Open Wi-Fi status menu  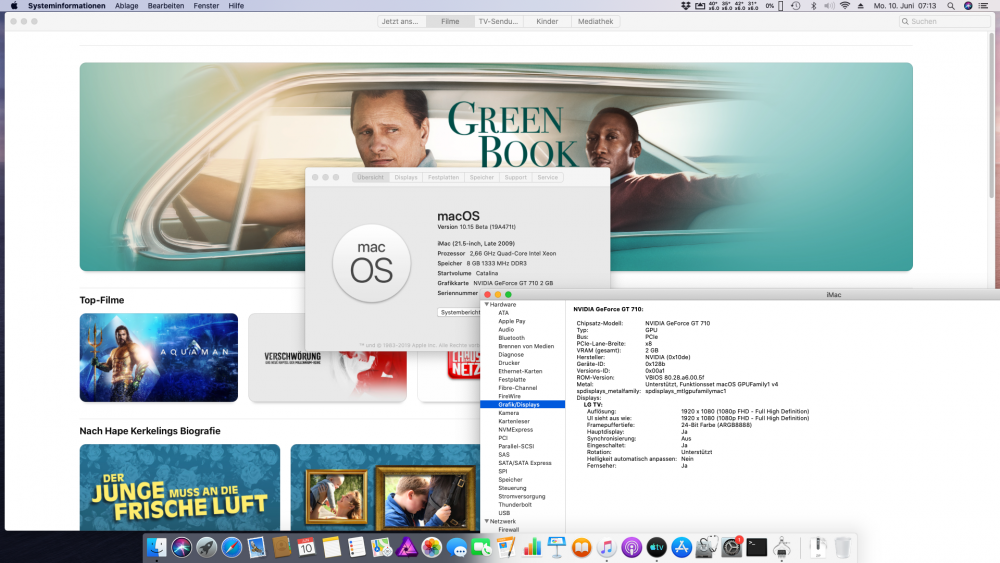coord(844,6)
